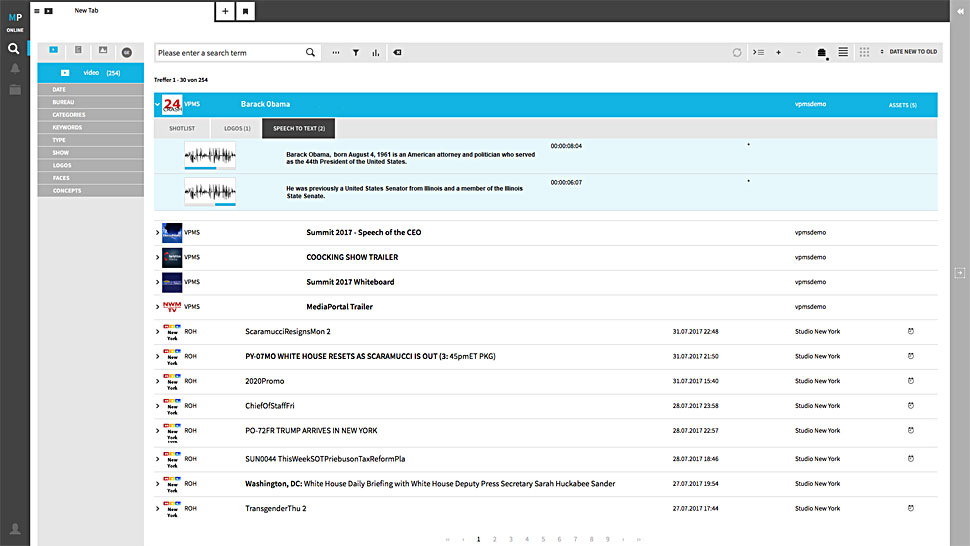Click the waveform thumbnail for 00:00:08:04 segment

click(x=210, y=156)
